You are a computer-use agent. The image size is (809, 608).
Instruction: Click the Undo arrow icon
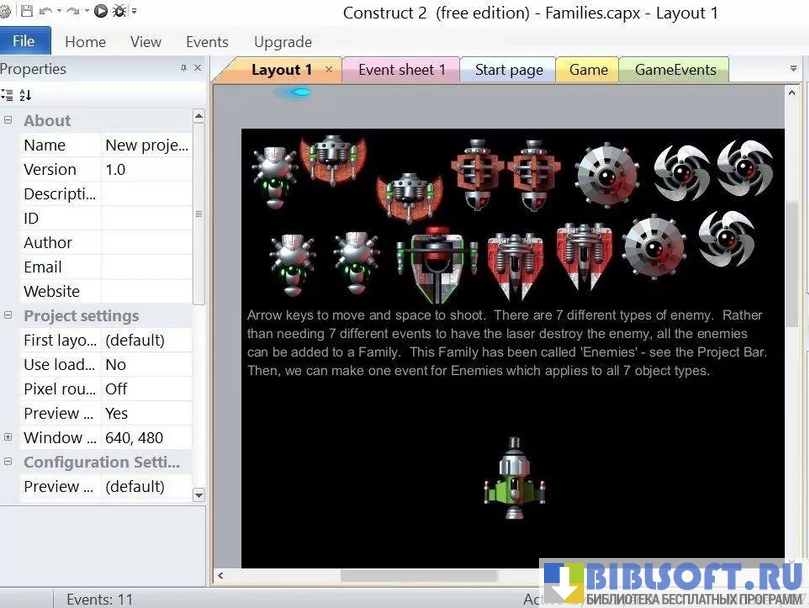(46, 12)
